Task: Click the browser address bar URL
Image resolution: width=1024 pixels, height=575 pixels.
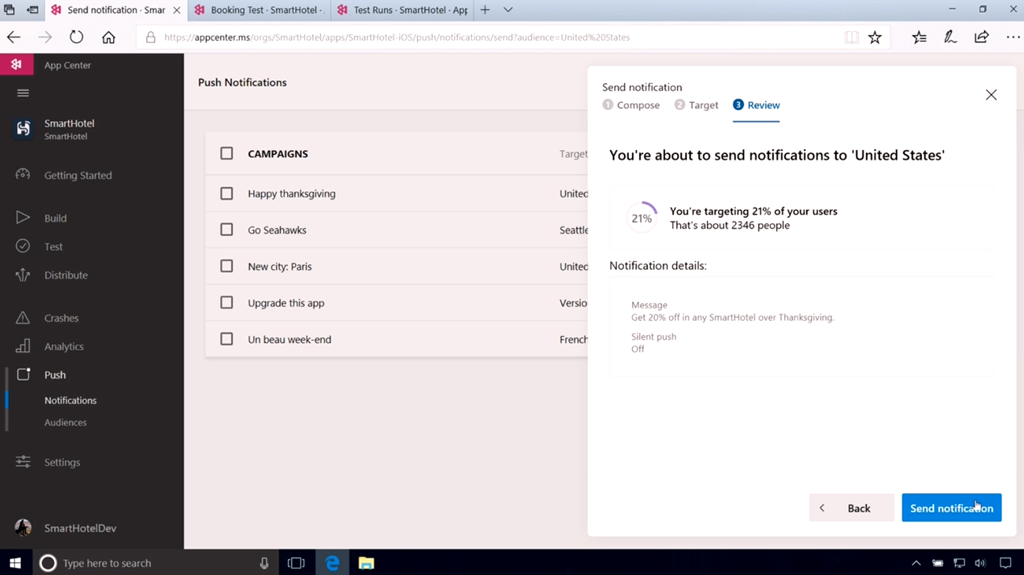Action: pos(400,37)
